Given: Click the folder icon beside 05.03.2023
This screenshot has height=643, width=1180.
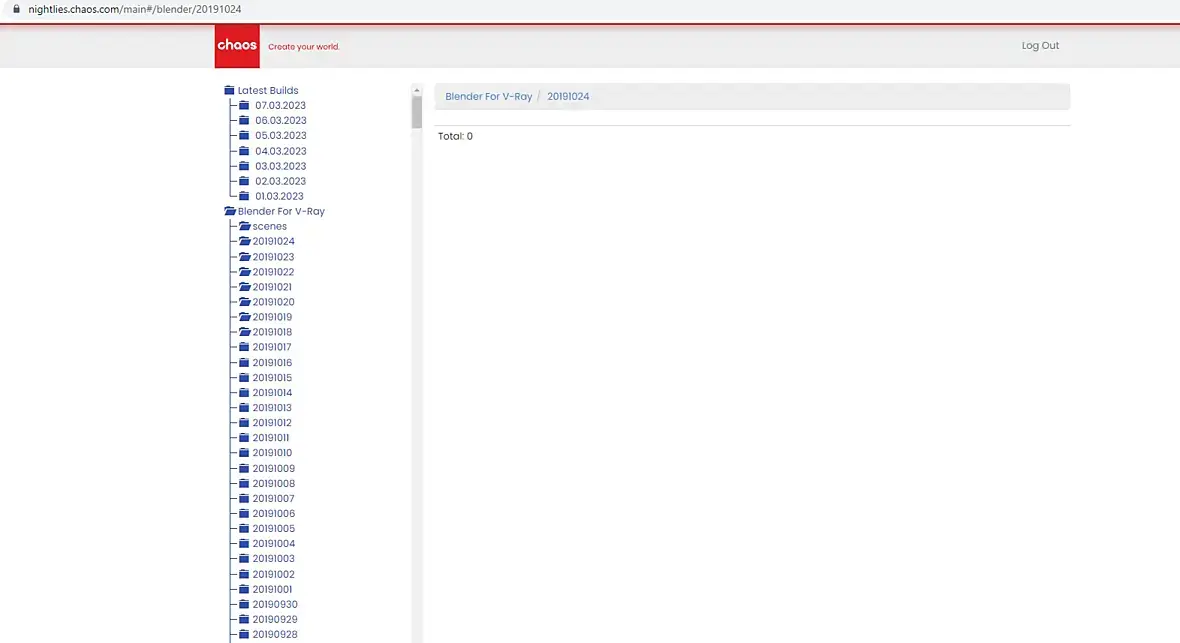Looking at the screenshot, I should (244, 136).
